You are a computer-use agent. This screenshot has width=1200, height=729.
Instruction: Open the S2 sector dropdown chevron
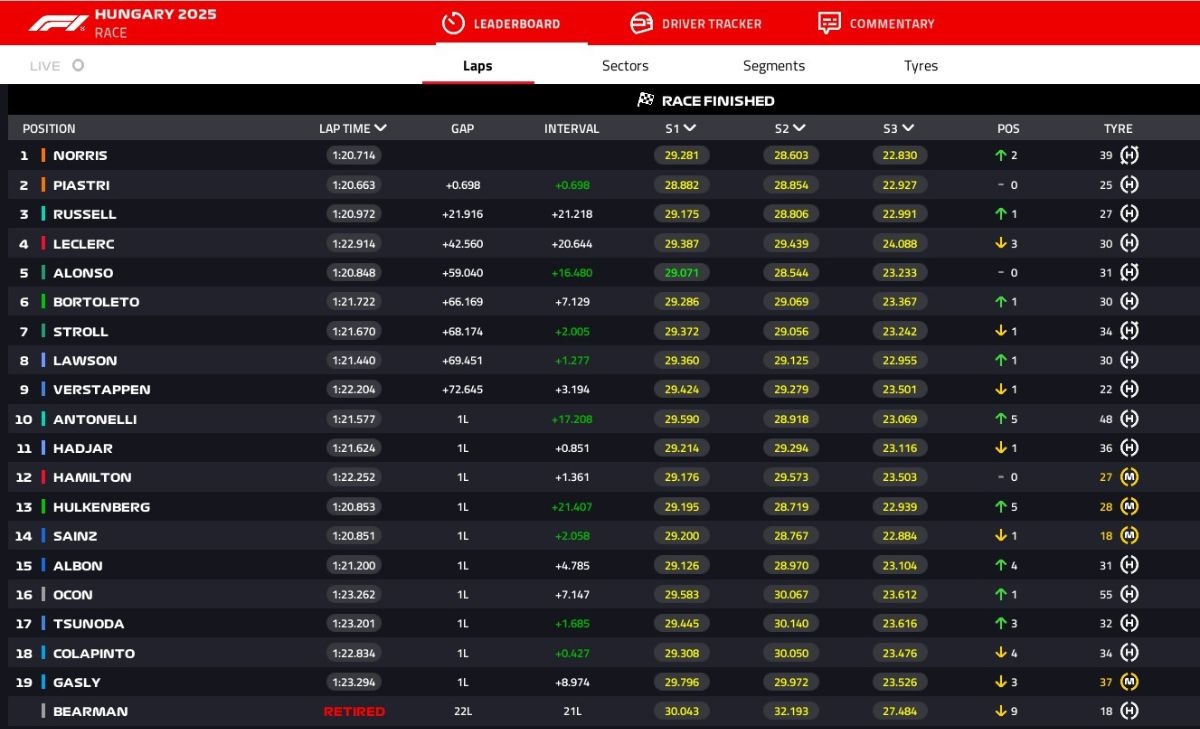point(799,128)
